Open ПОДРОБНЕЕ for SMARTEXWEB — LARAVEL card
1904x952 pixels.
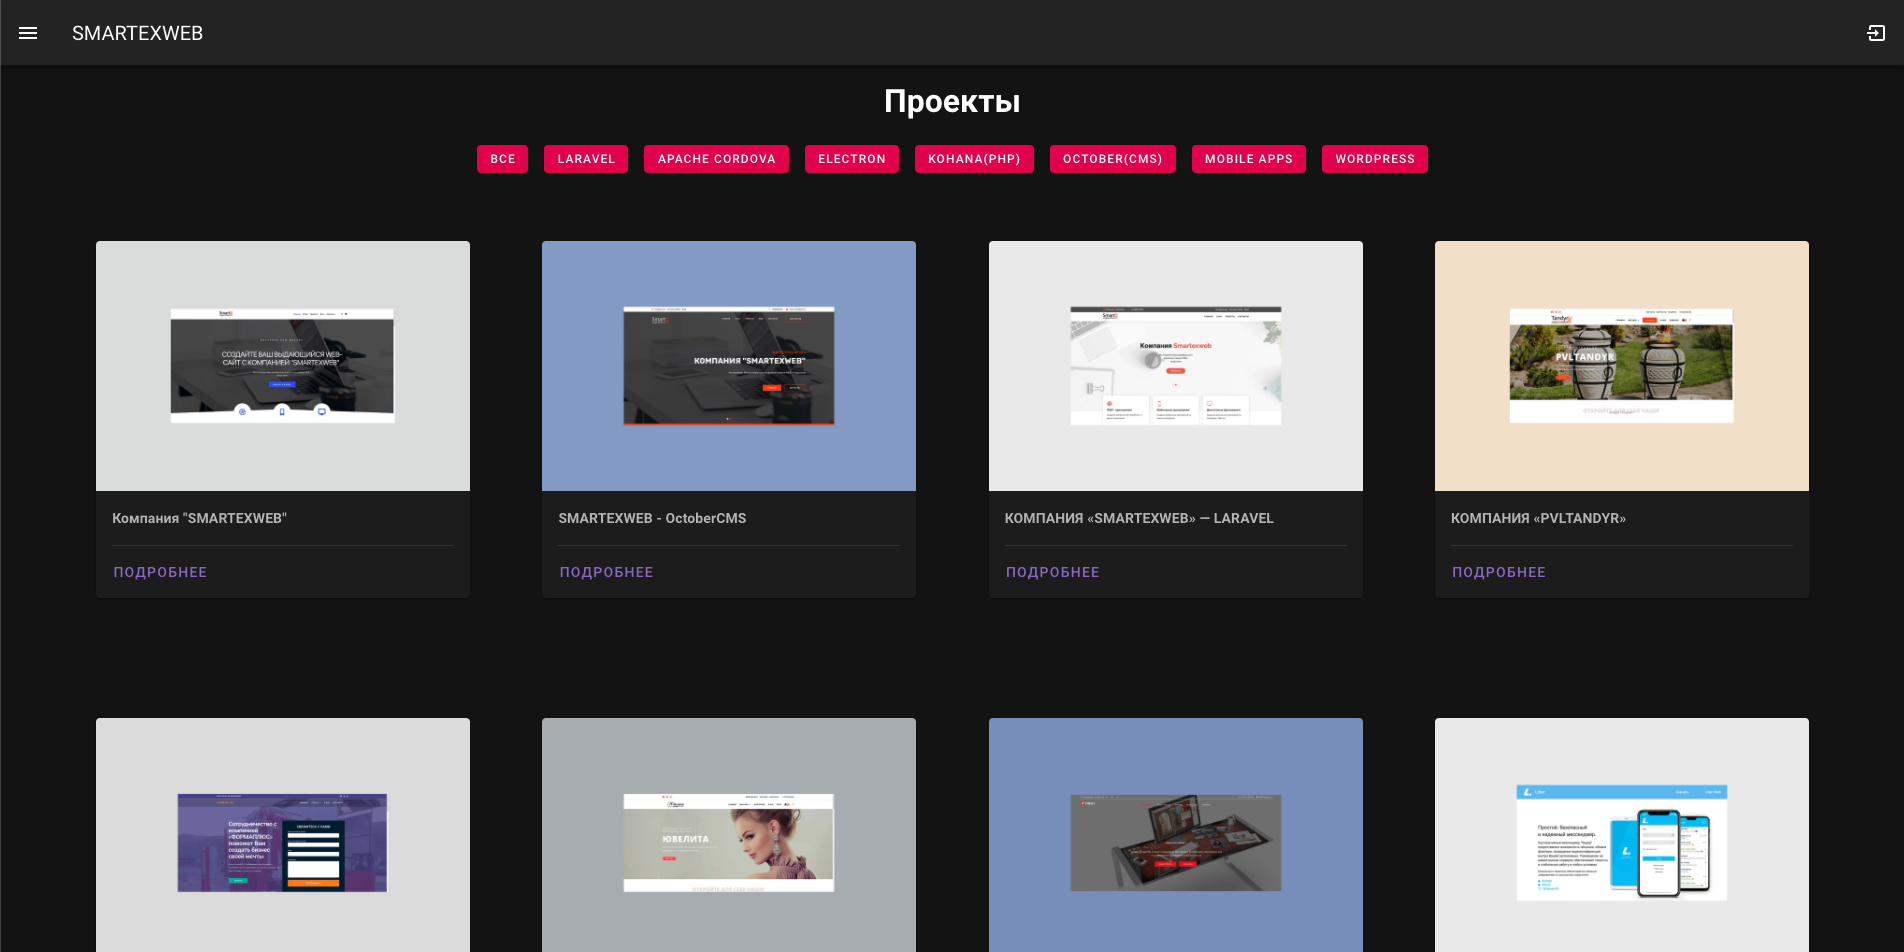pos(1052,572)
